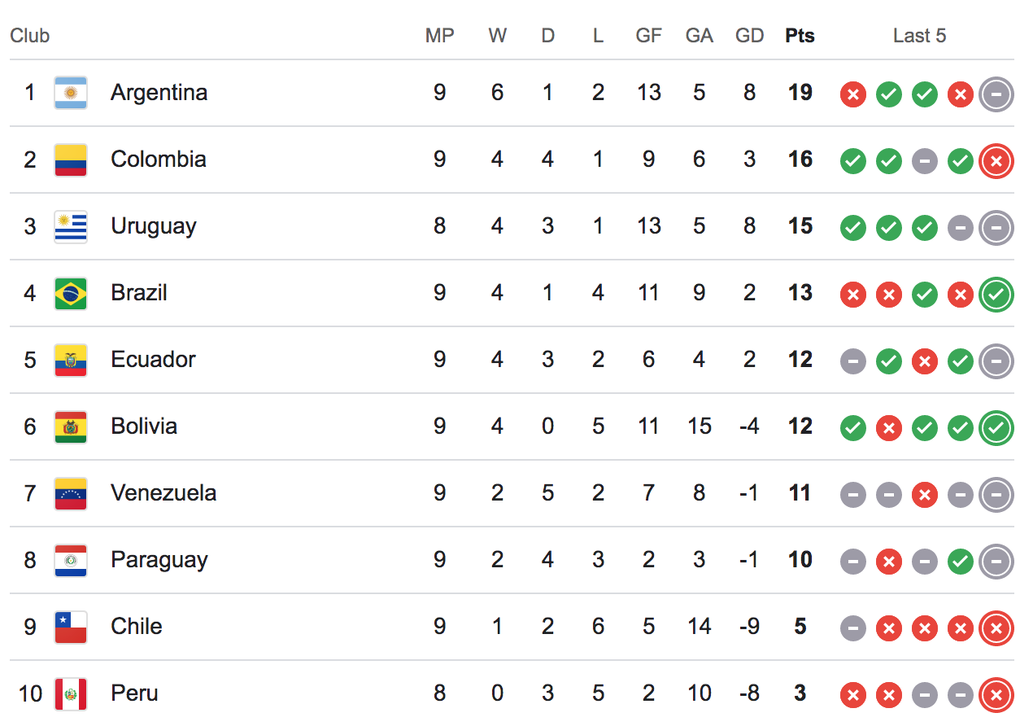Open the Colombia team link

coord(158,159)
